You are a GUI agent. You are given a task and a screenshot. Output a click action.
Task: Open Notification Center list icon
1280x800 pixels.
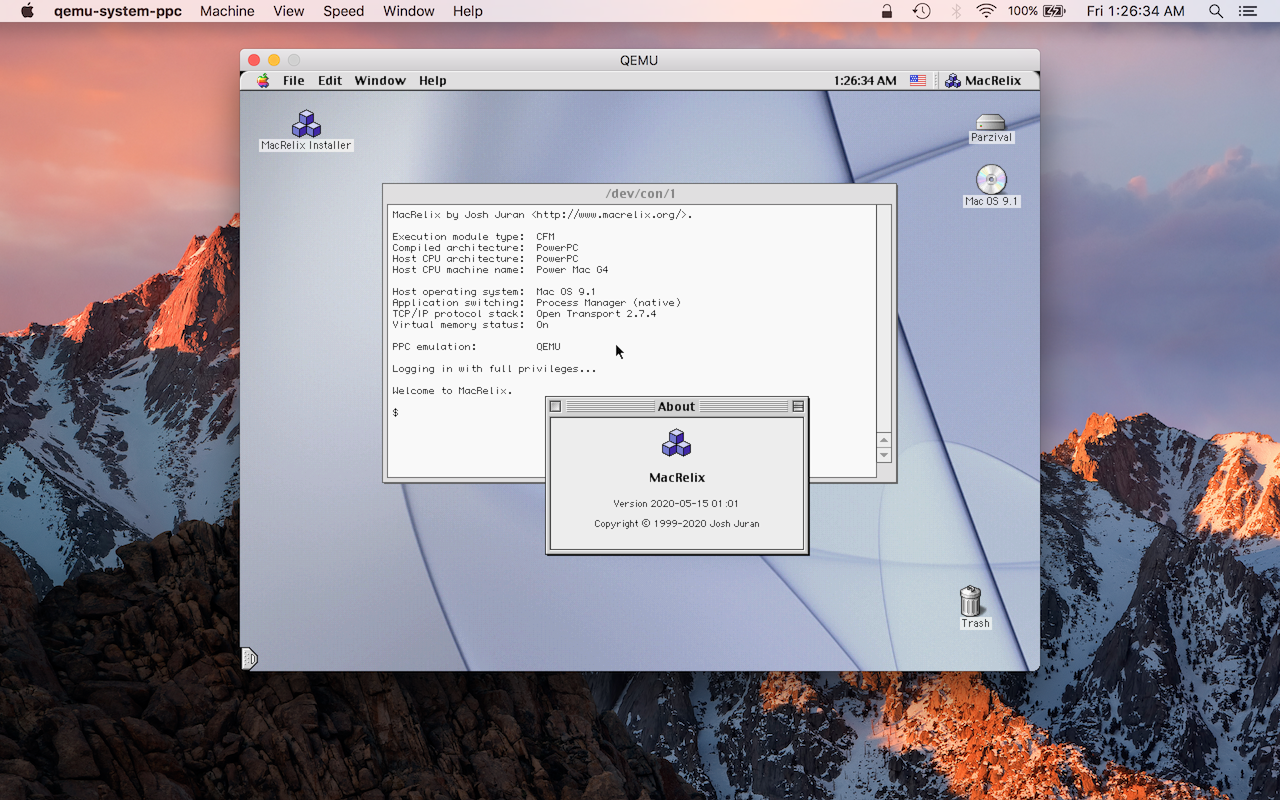1247,11
